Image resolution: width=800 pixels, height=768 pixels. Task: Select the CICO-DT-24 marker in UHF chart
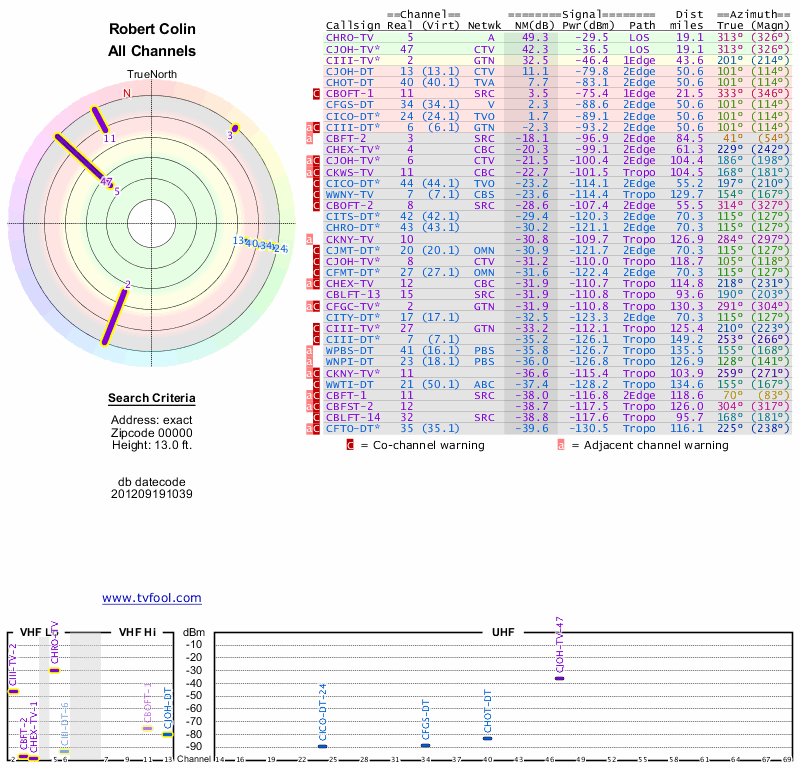point(322,746)
